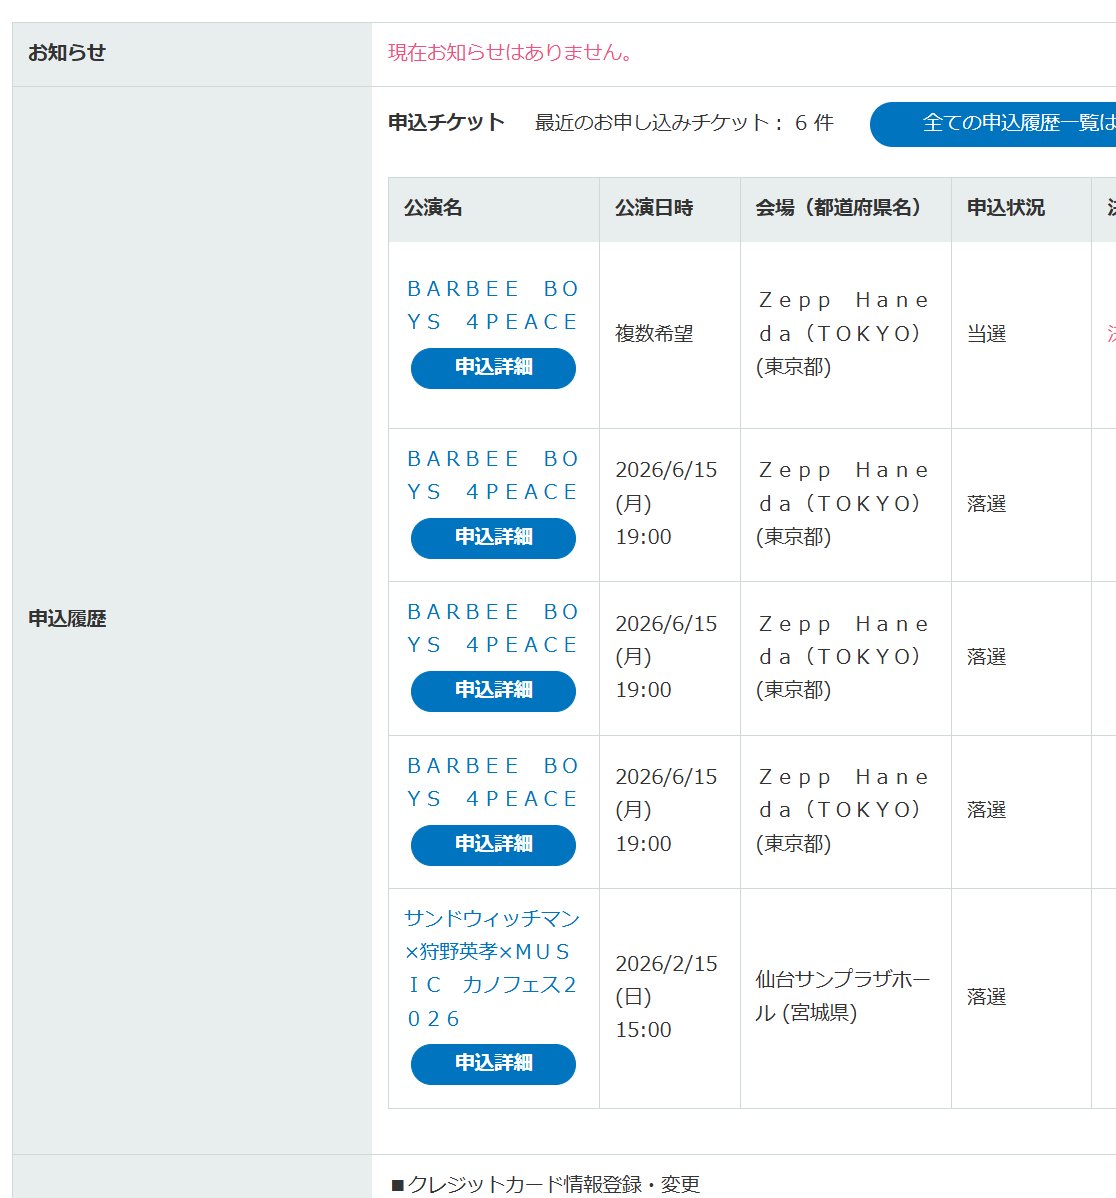
Task: Click the 最近のお申し込みチケット：6件 text
Action: (684, 123)
